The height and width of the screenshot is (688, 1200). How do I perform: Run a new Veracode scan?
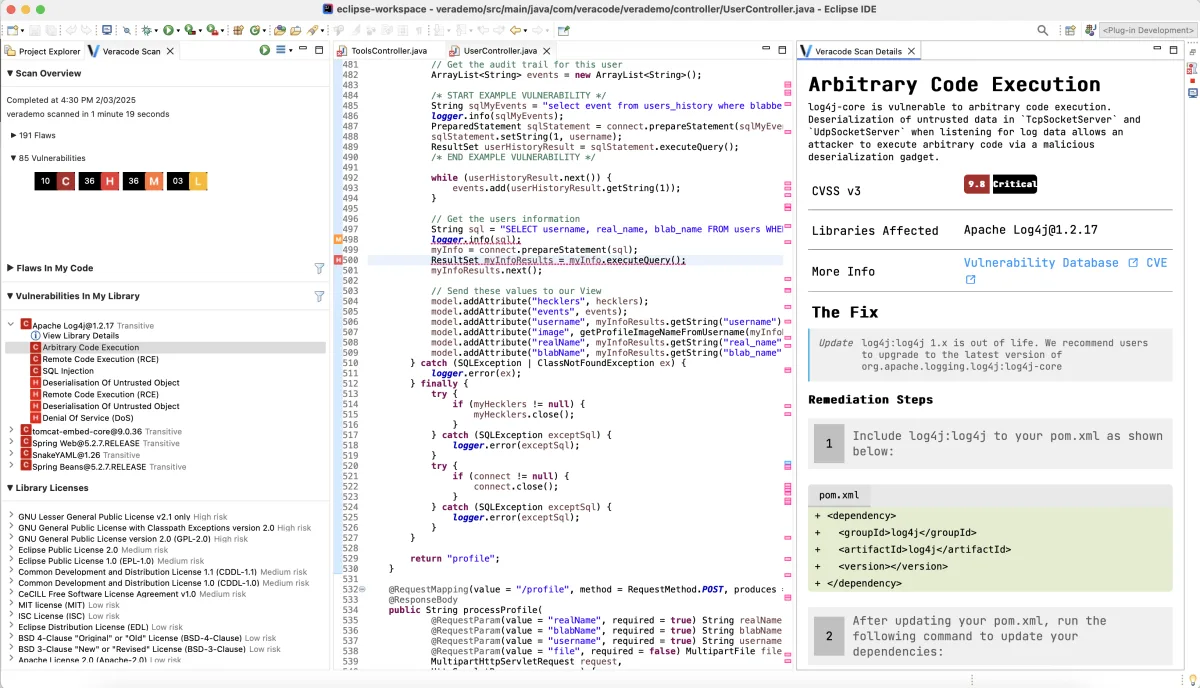(x=262, y=50)
